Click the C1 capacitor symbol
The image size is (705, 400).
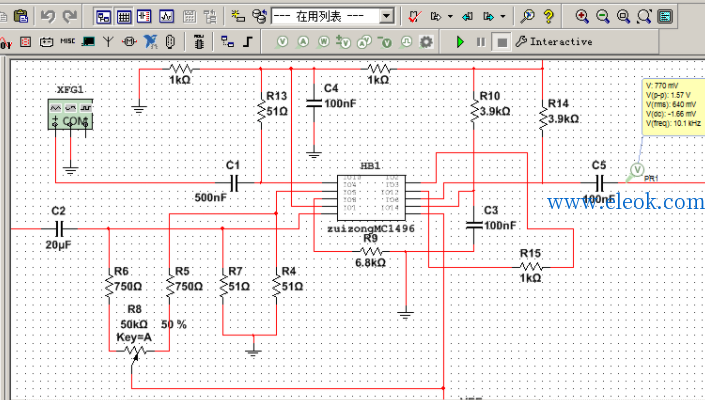point(234,183)
